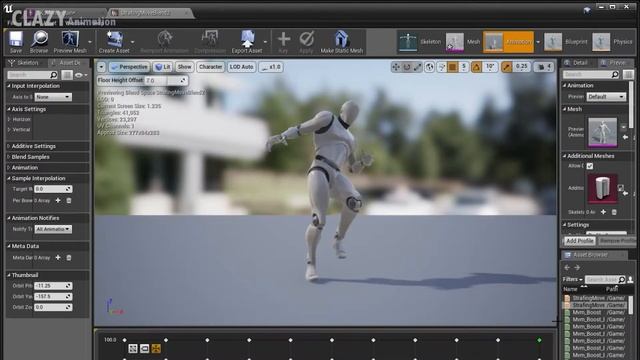Switch to Physics mode tab

coord(611,42)
